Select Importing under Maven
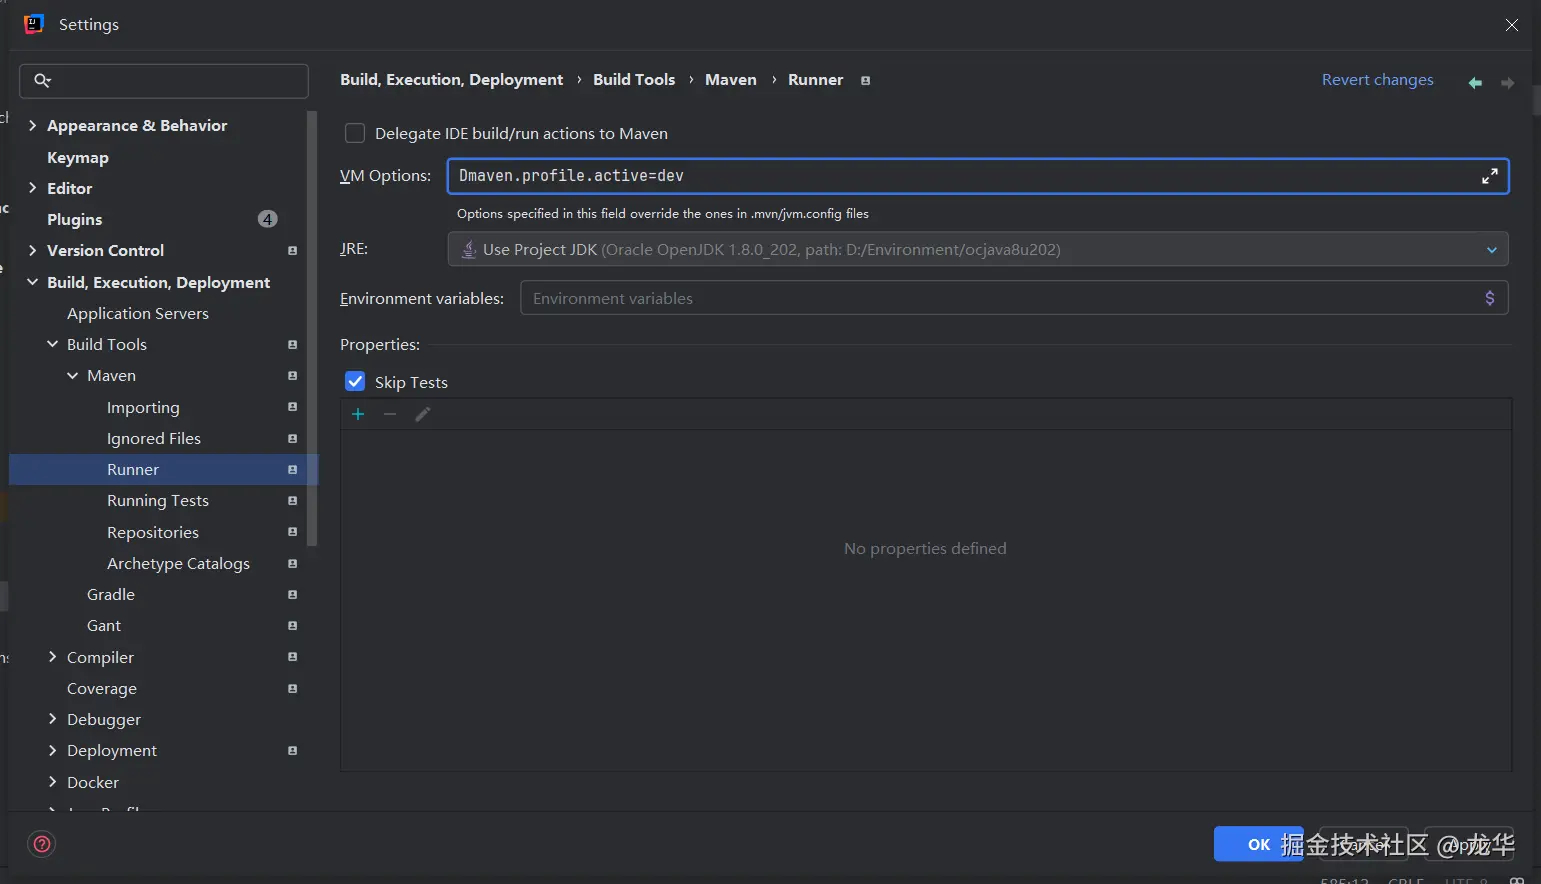The height and width of the screenshot is (884, 1541). (x=143, y=407)
